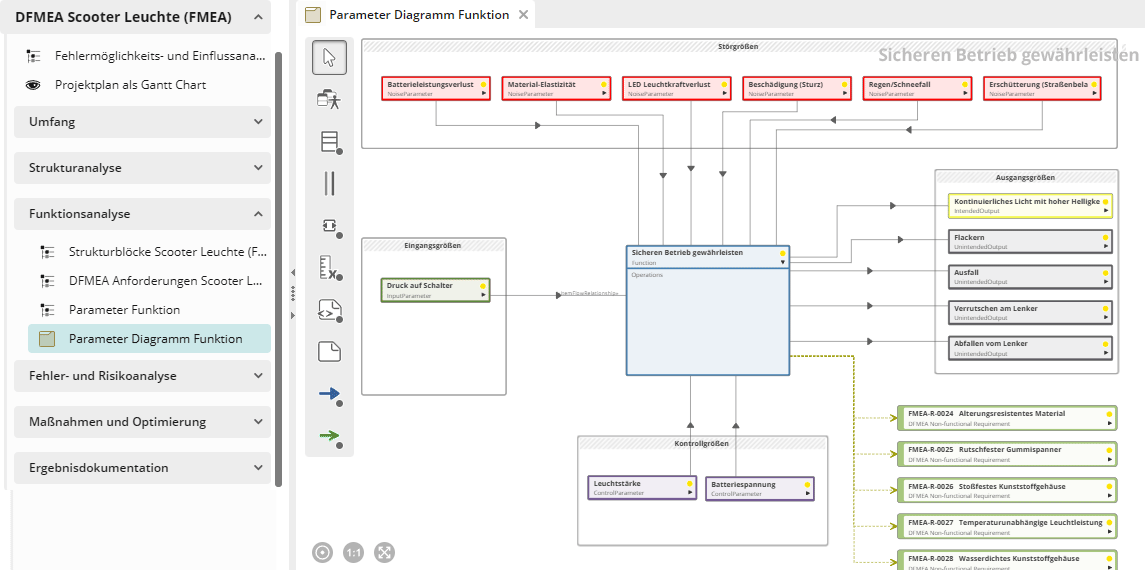Click the sidebar vertical scrollbar
Viewport: 1146px width, 570px height.
278,269
